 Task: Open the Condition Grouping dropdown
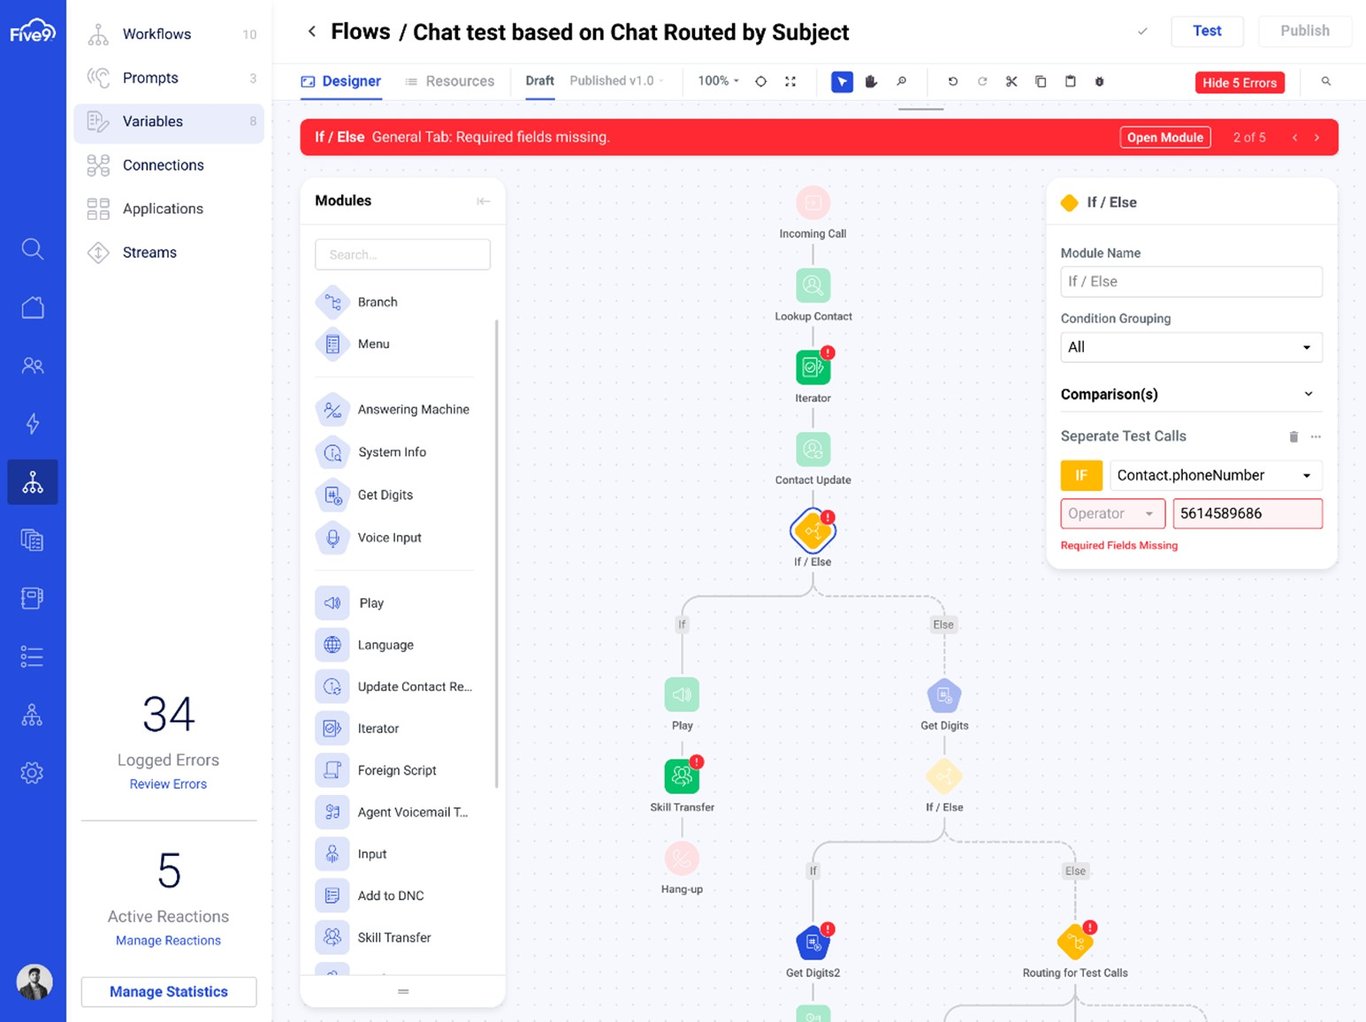pyautogui.click(x=1191, y=347)
